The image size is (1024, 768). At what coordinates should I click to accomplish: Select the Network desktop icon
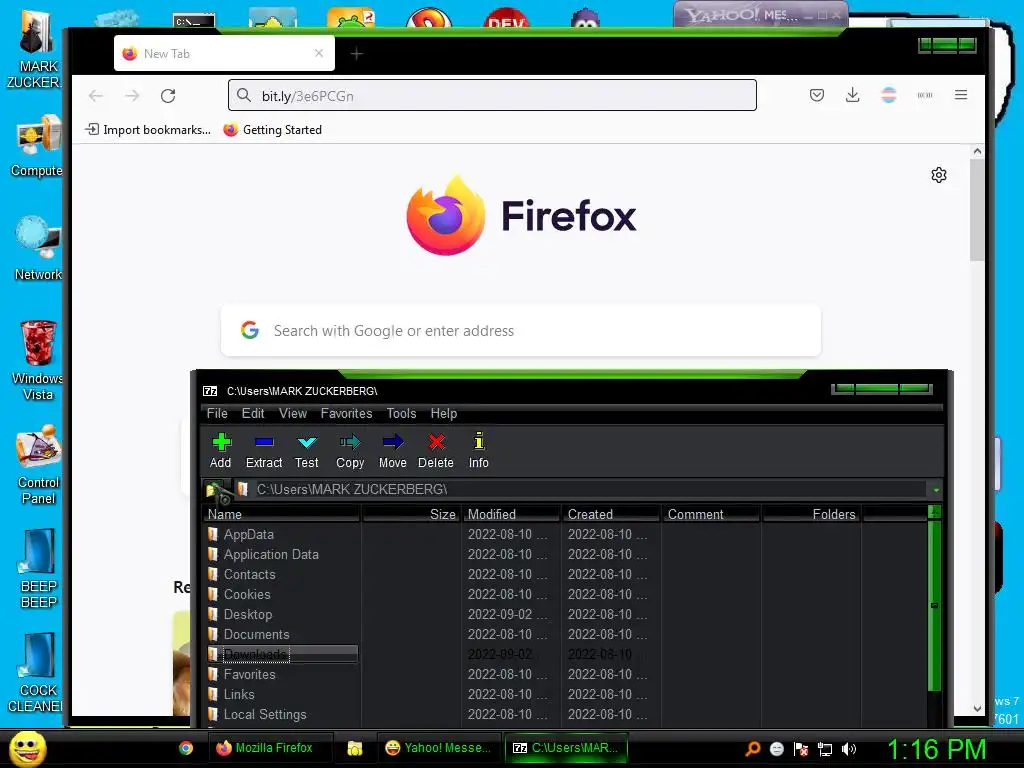[x=38, y=248]
